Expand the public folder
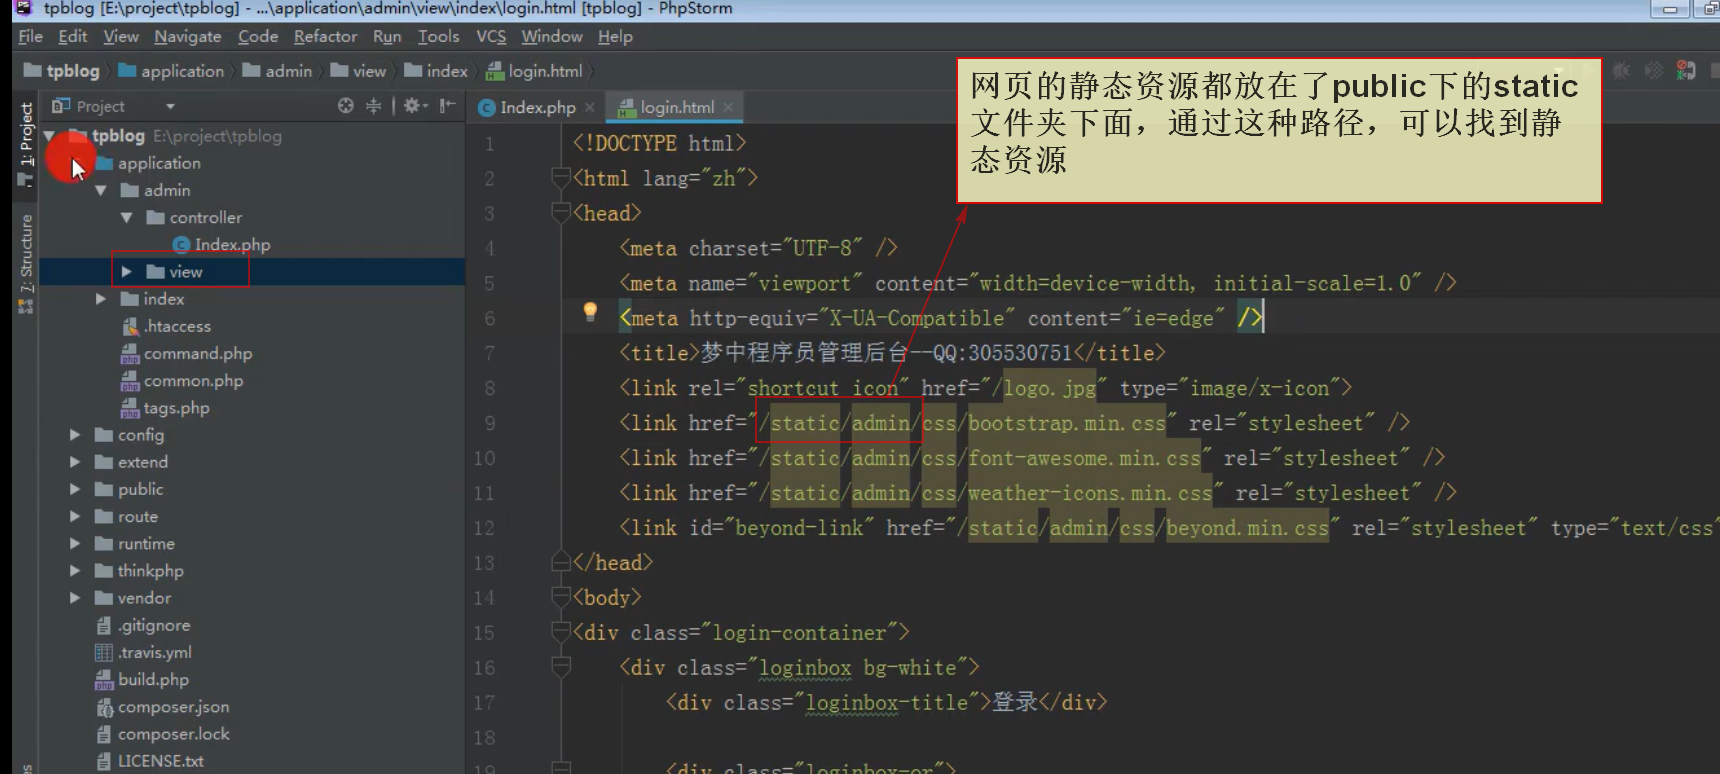Viewport: 1720px width, 774px height. coord(74,489)
